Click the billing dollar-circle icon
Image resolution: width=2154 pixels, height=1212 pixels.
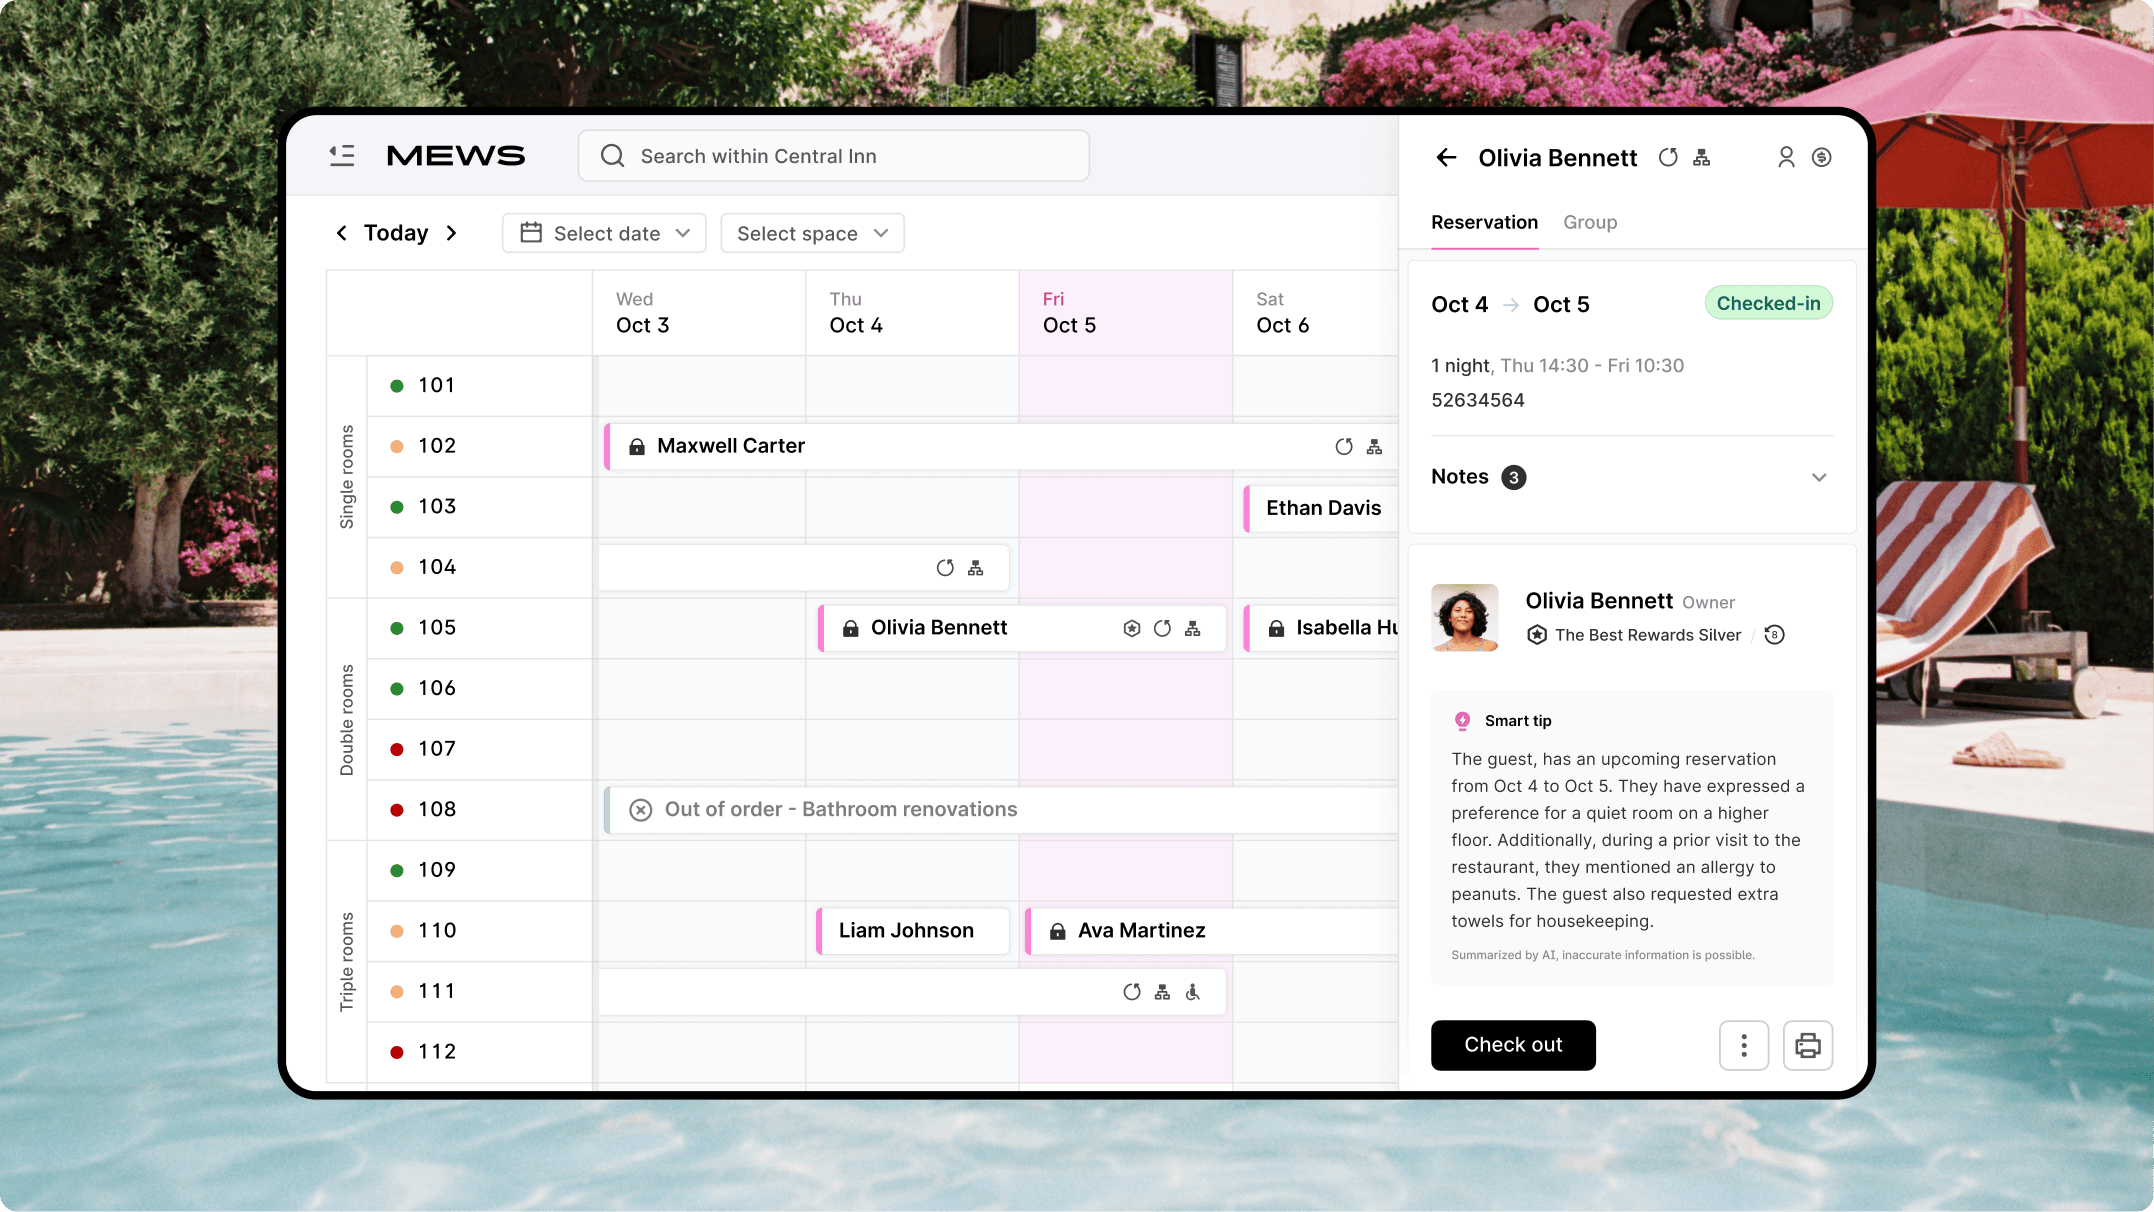(x=1822, y=157)
